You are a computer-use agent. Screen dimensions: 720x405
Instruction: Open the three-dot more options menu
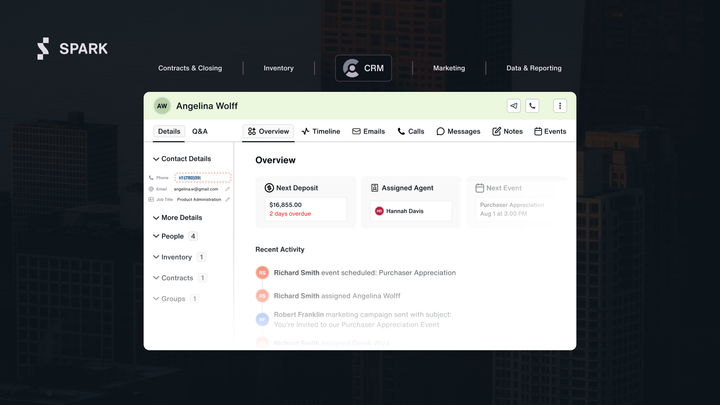(560, 106)
